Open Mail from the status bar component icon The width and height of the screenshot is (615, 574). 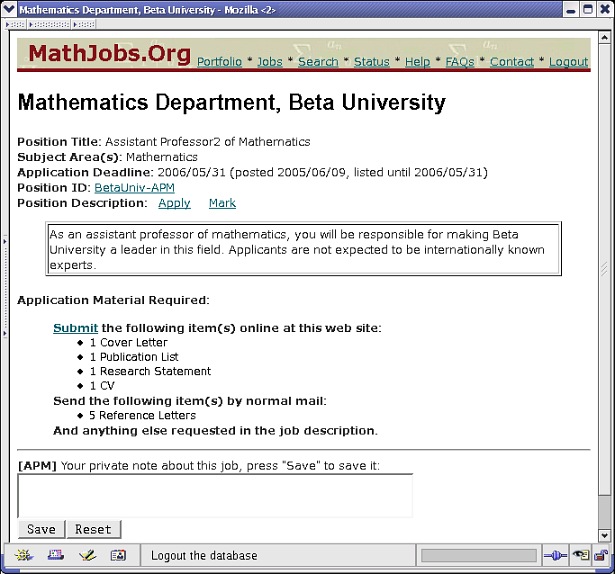[x=56, y=555]
